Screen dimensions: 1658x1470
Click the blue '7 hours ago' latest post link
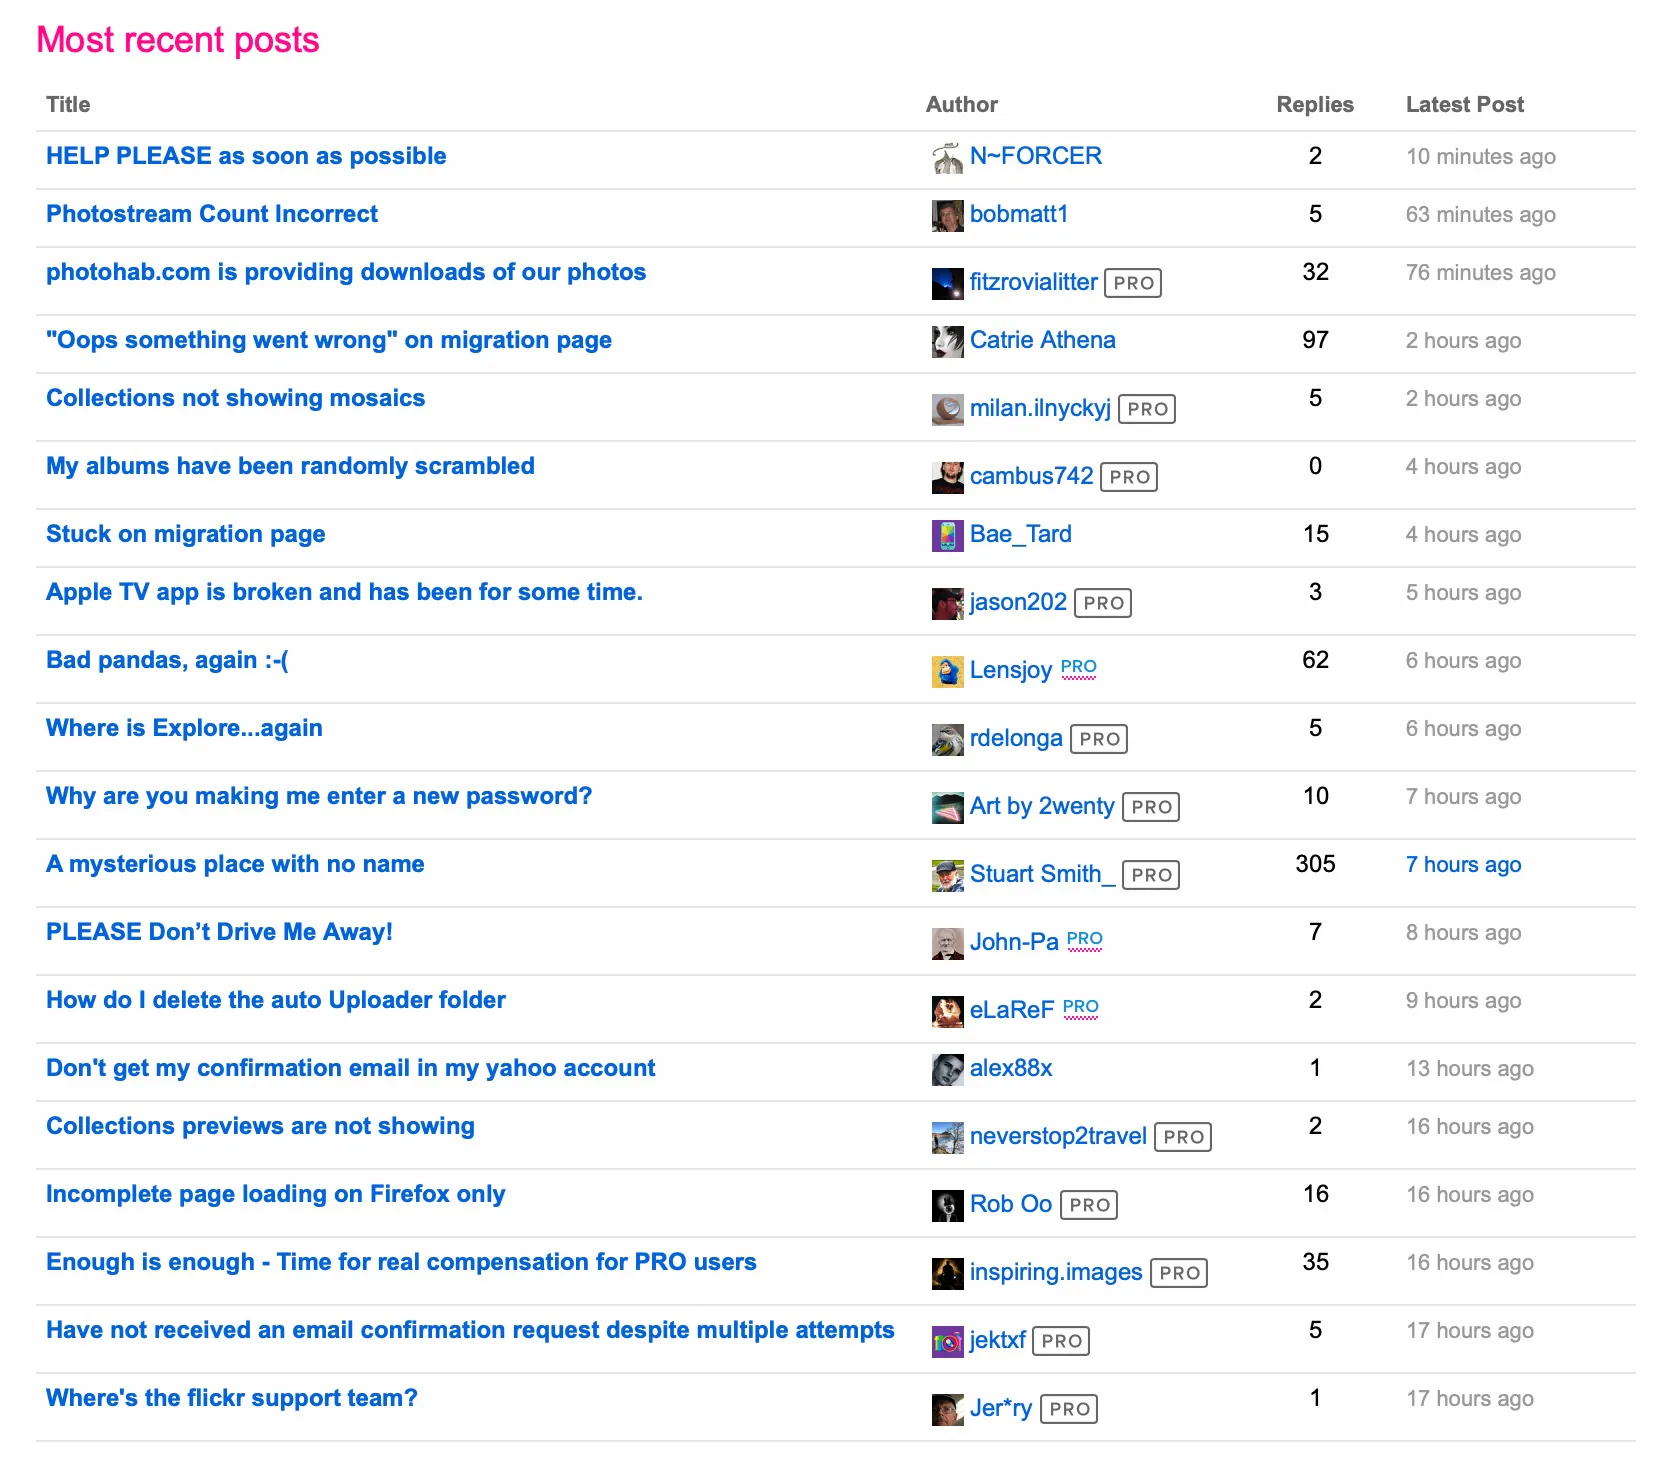1463,865
